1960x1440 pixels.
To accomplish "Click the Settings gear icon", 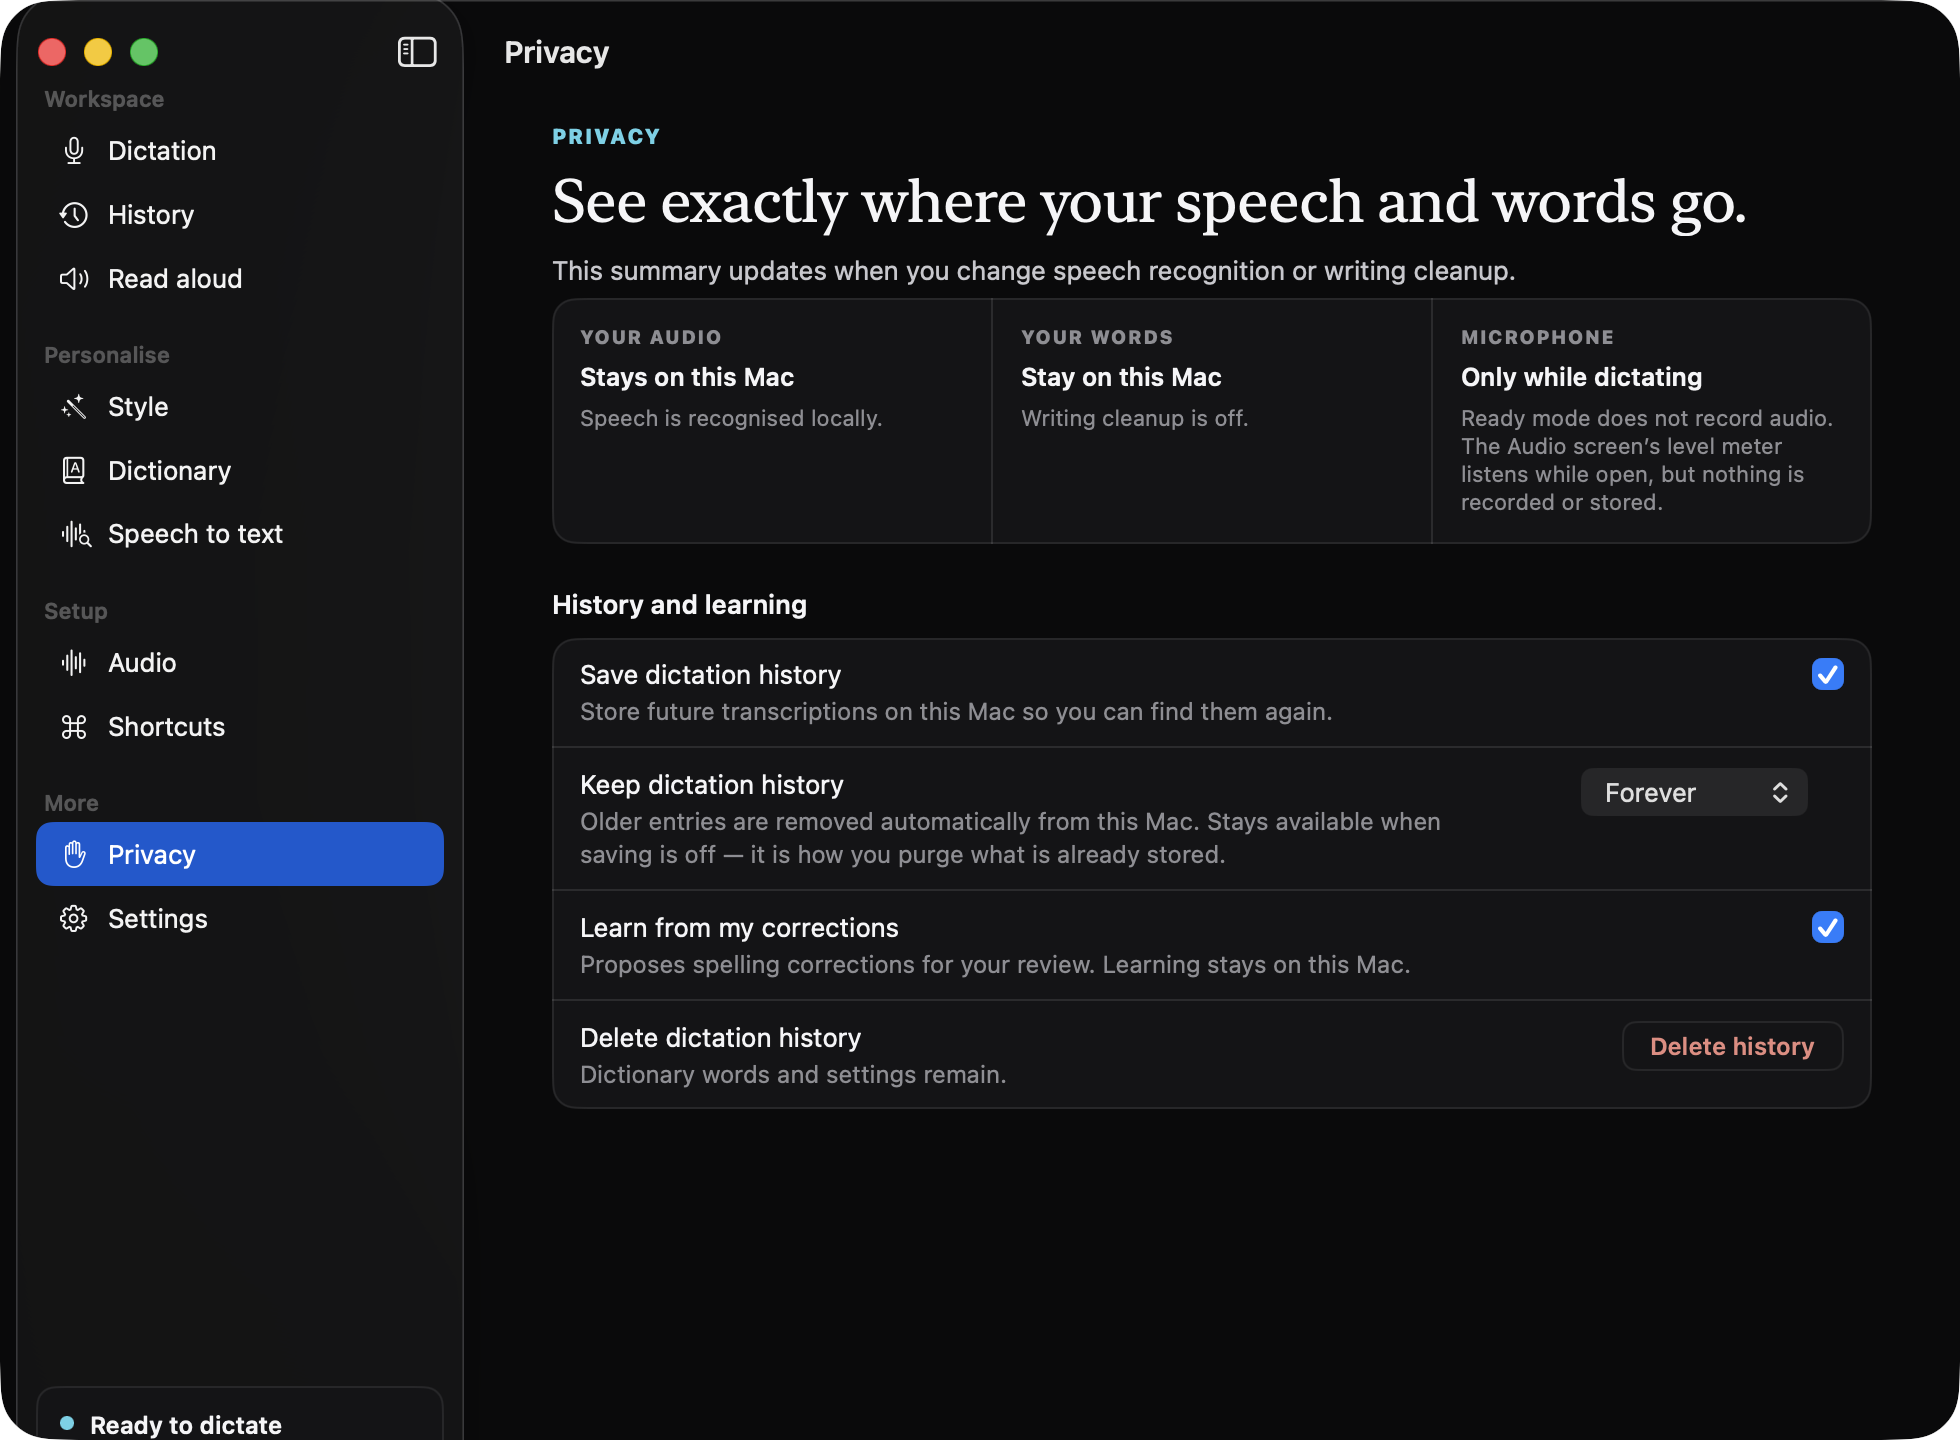I will [74, 919].
